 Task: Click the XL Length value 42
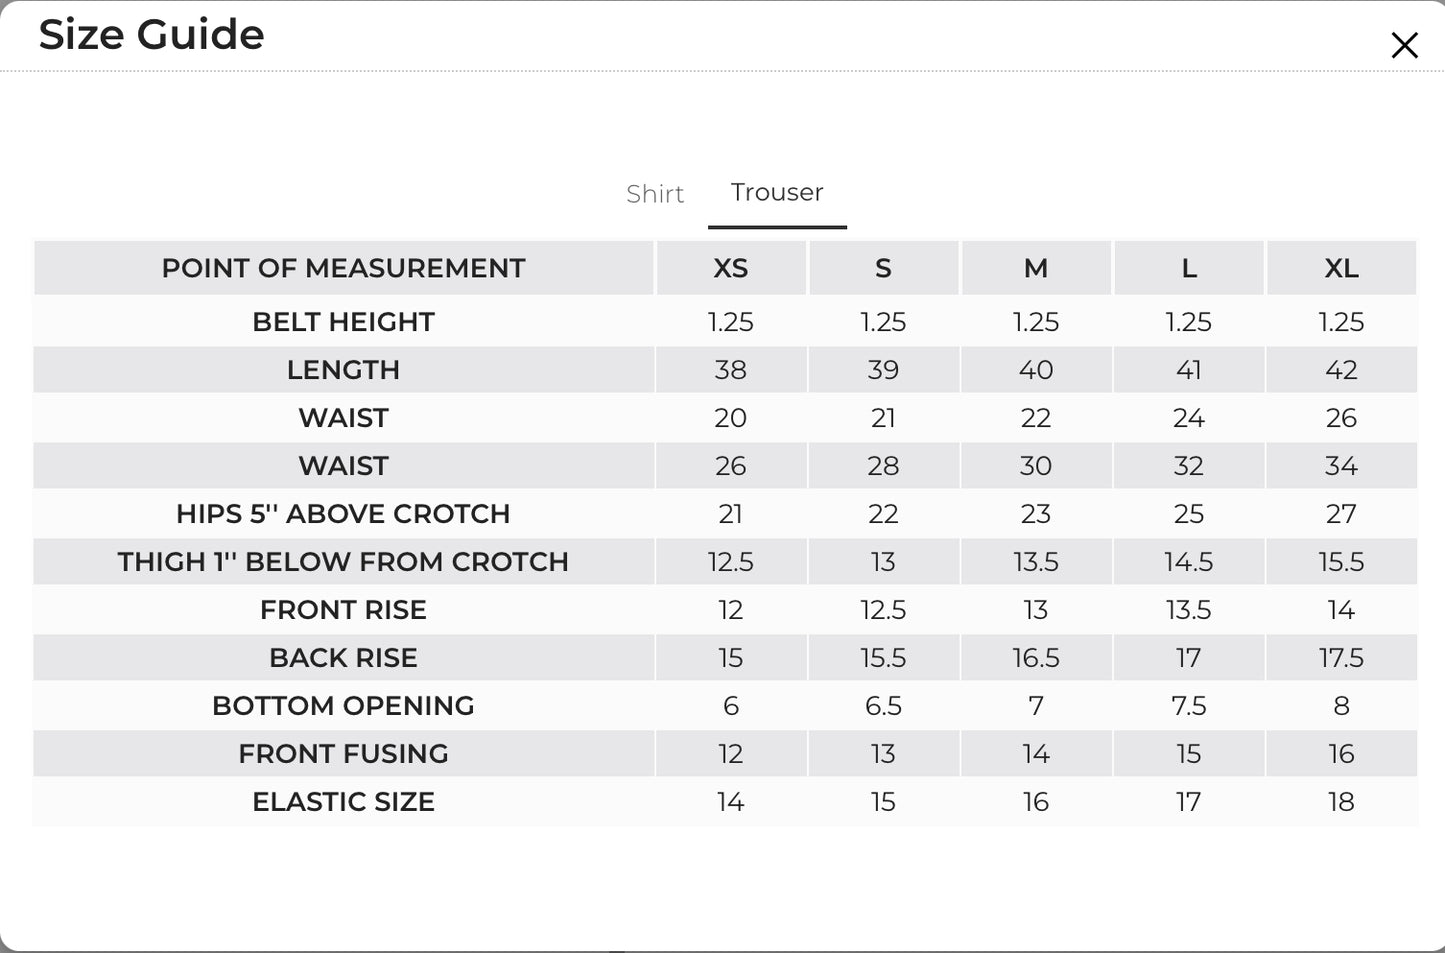tap(1341, 370)
